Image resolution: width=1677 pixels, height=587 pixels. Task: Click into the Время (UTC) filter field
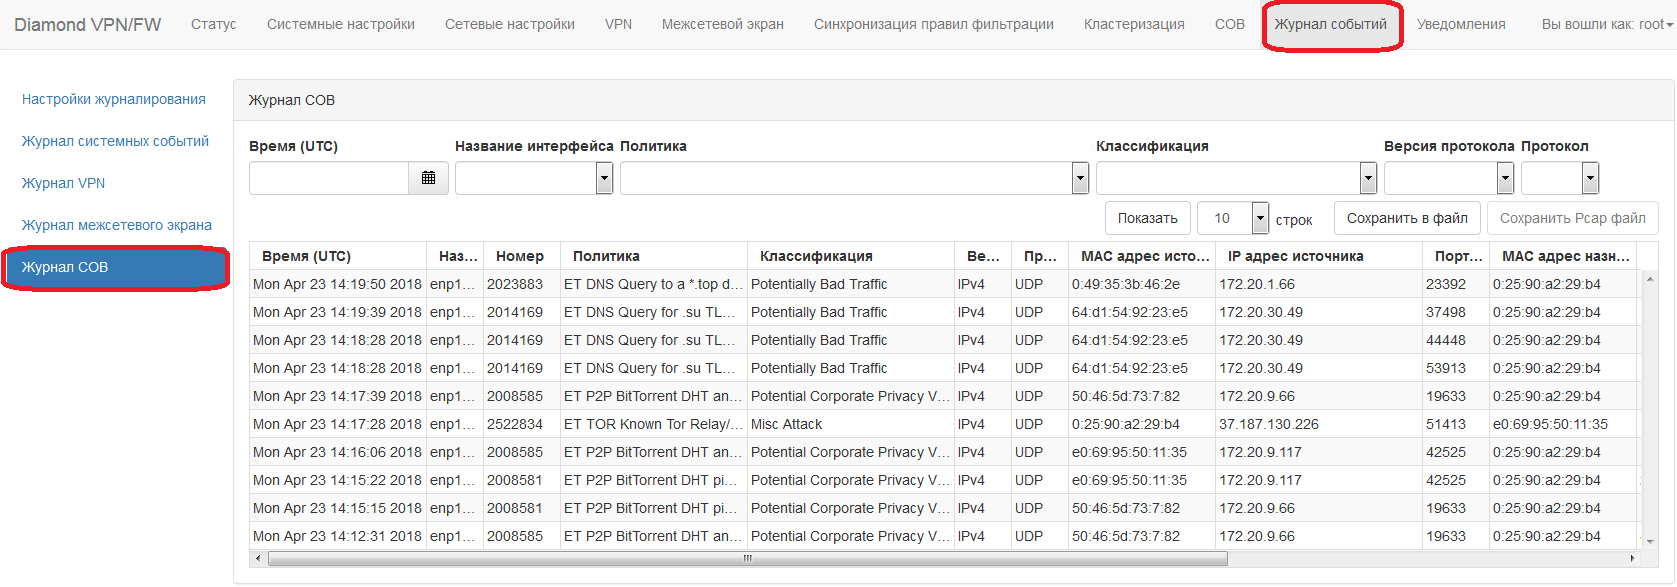[329, 178]
